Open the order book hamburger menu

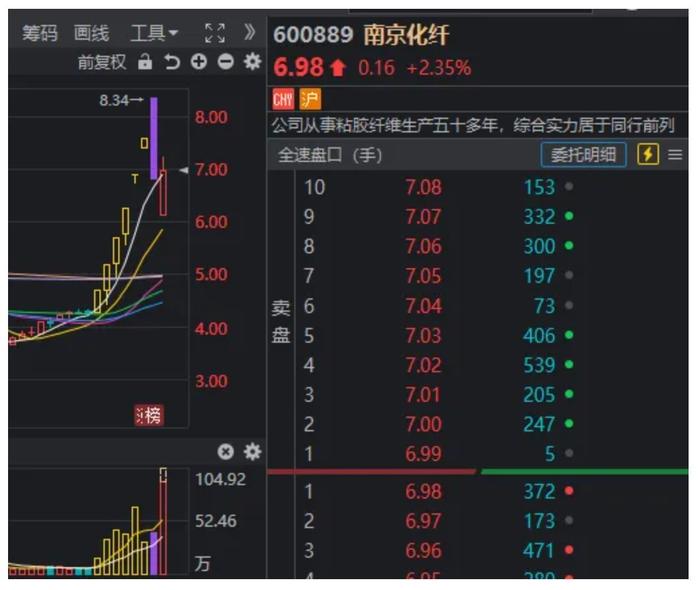coord(675,155)
